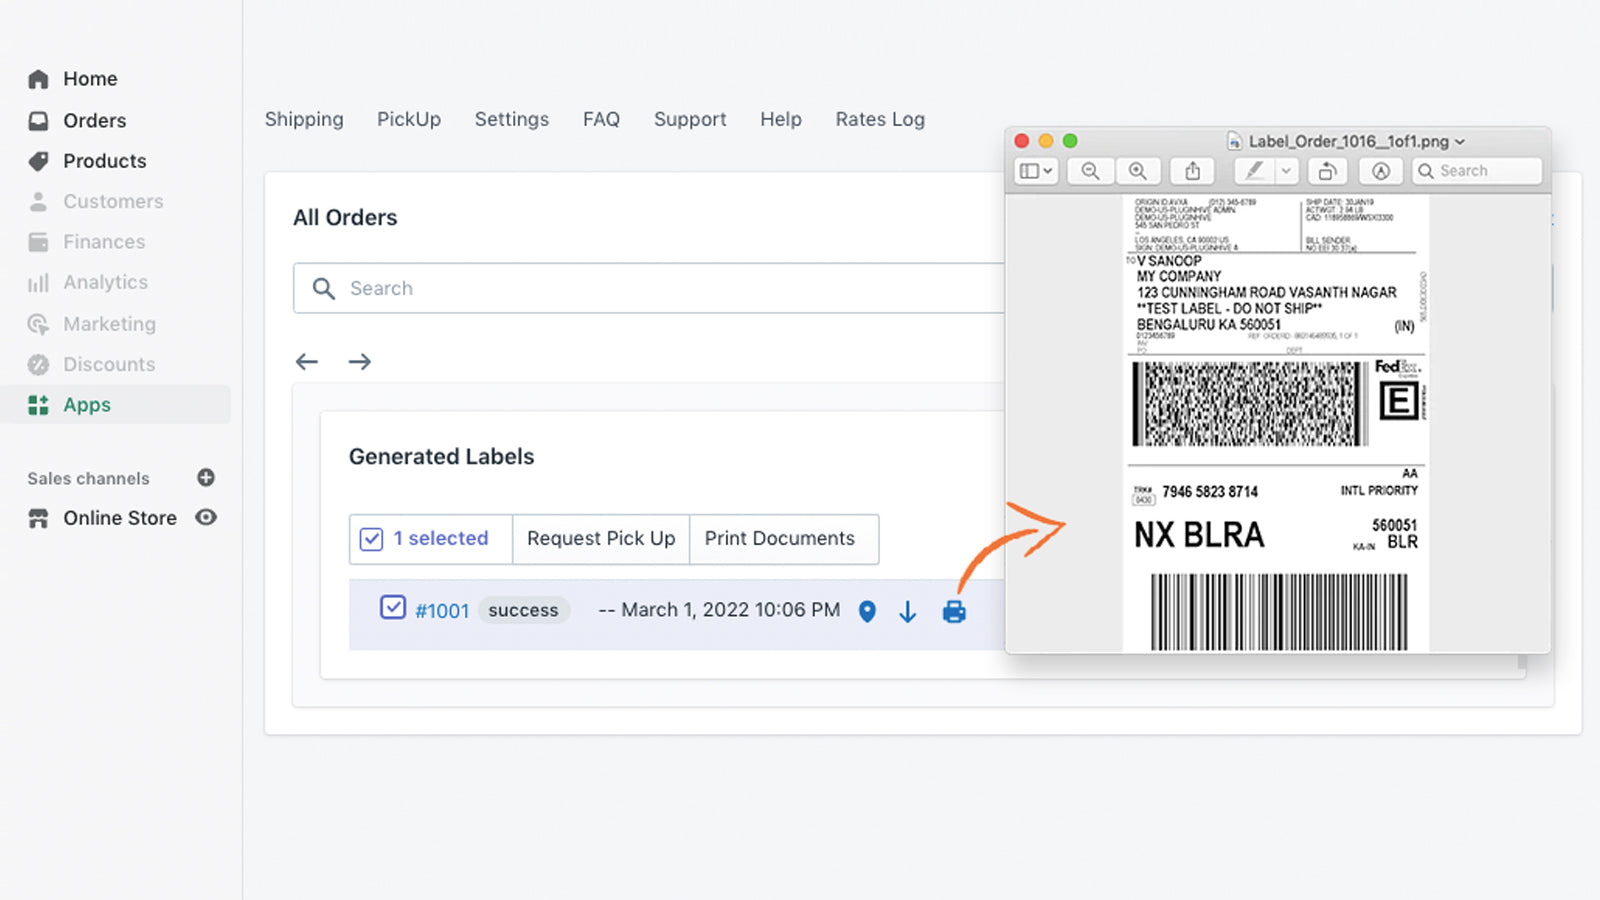
Task: Expand the Label_Order_1016 file title dropdown
Action: click(1460, 142)
